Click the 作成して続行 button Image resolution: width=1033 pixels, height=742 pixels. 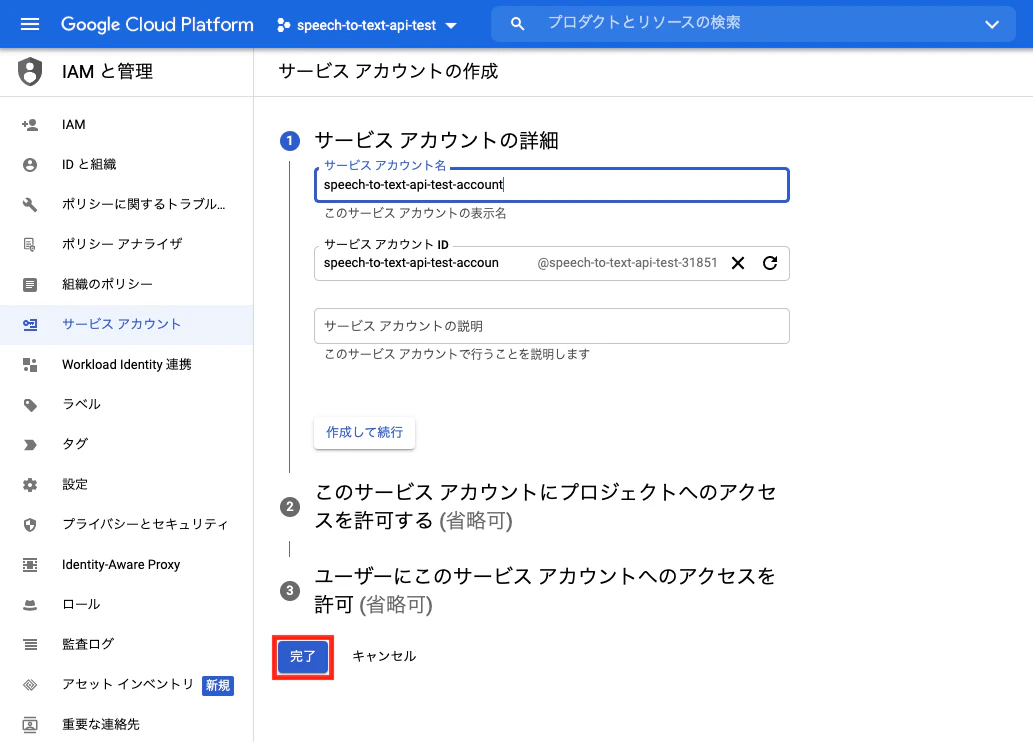364,432
